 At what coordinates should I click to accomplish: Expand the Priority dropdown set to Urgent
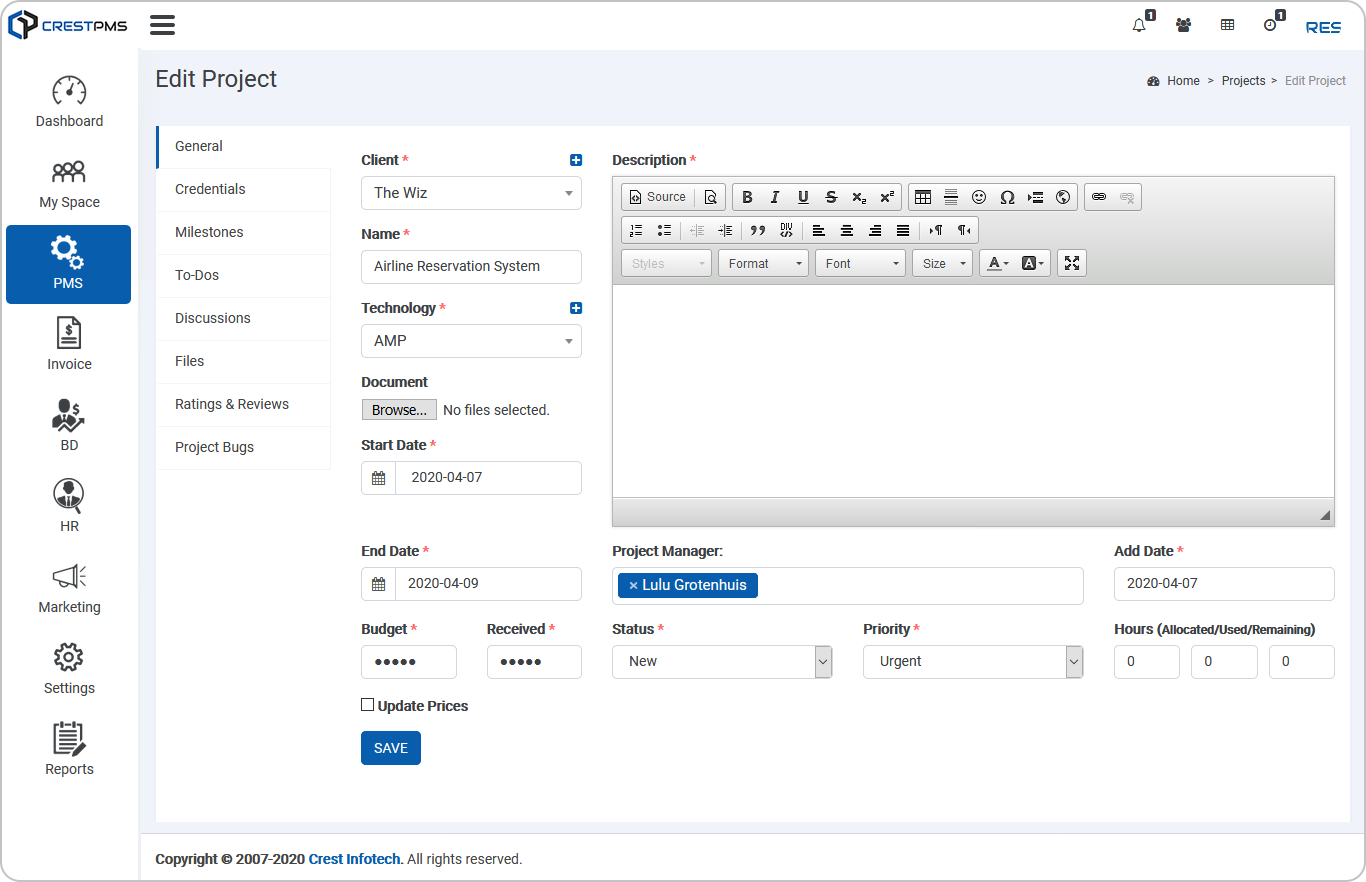click(x=972, y=662)
